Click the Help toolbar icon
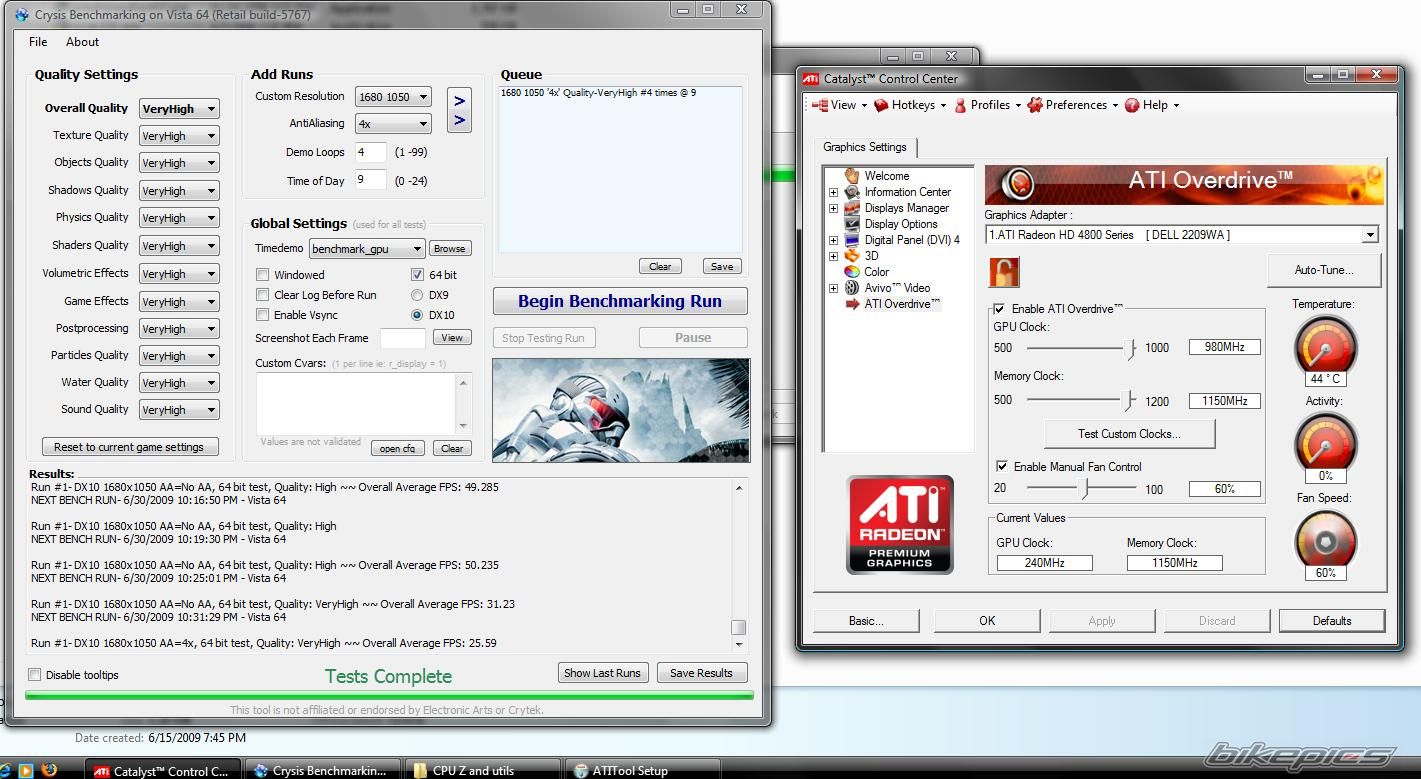 pyautogui.click(x=1132, y=105)
